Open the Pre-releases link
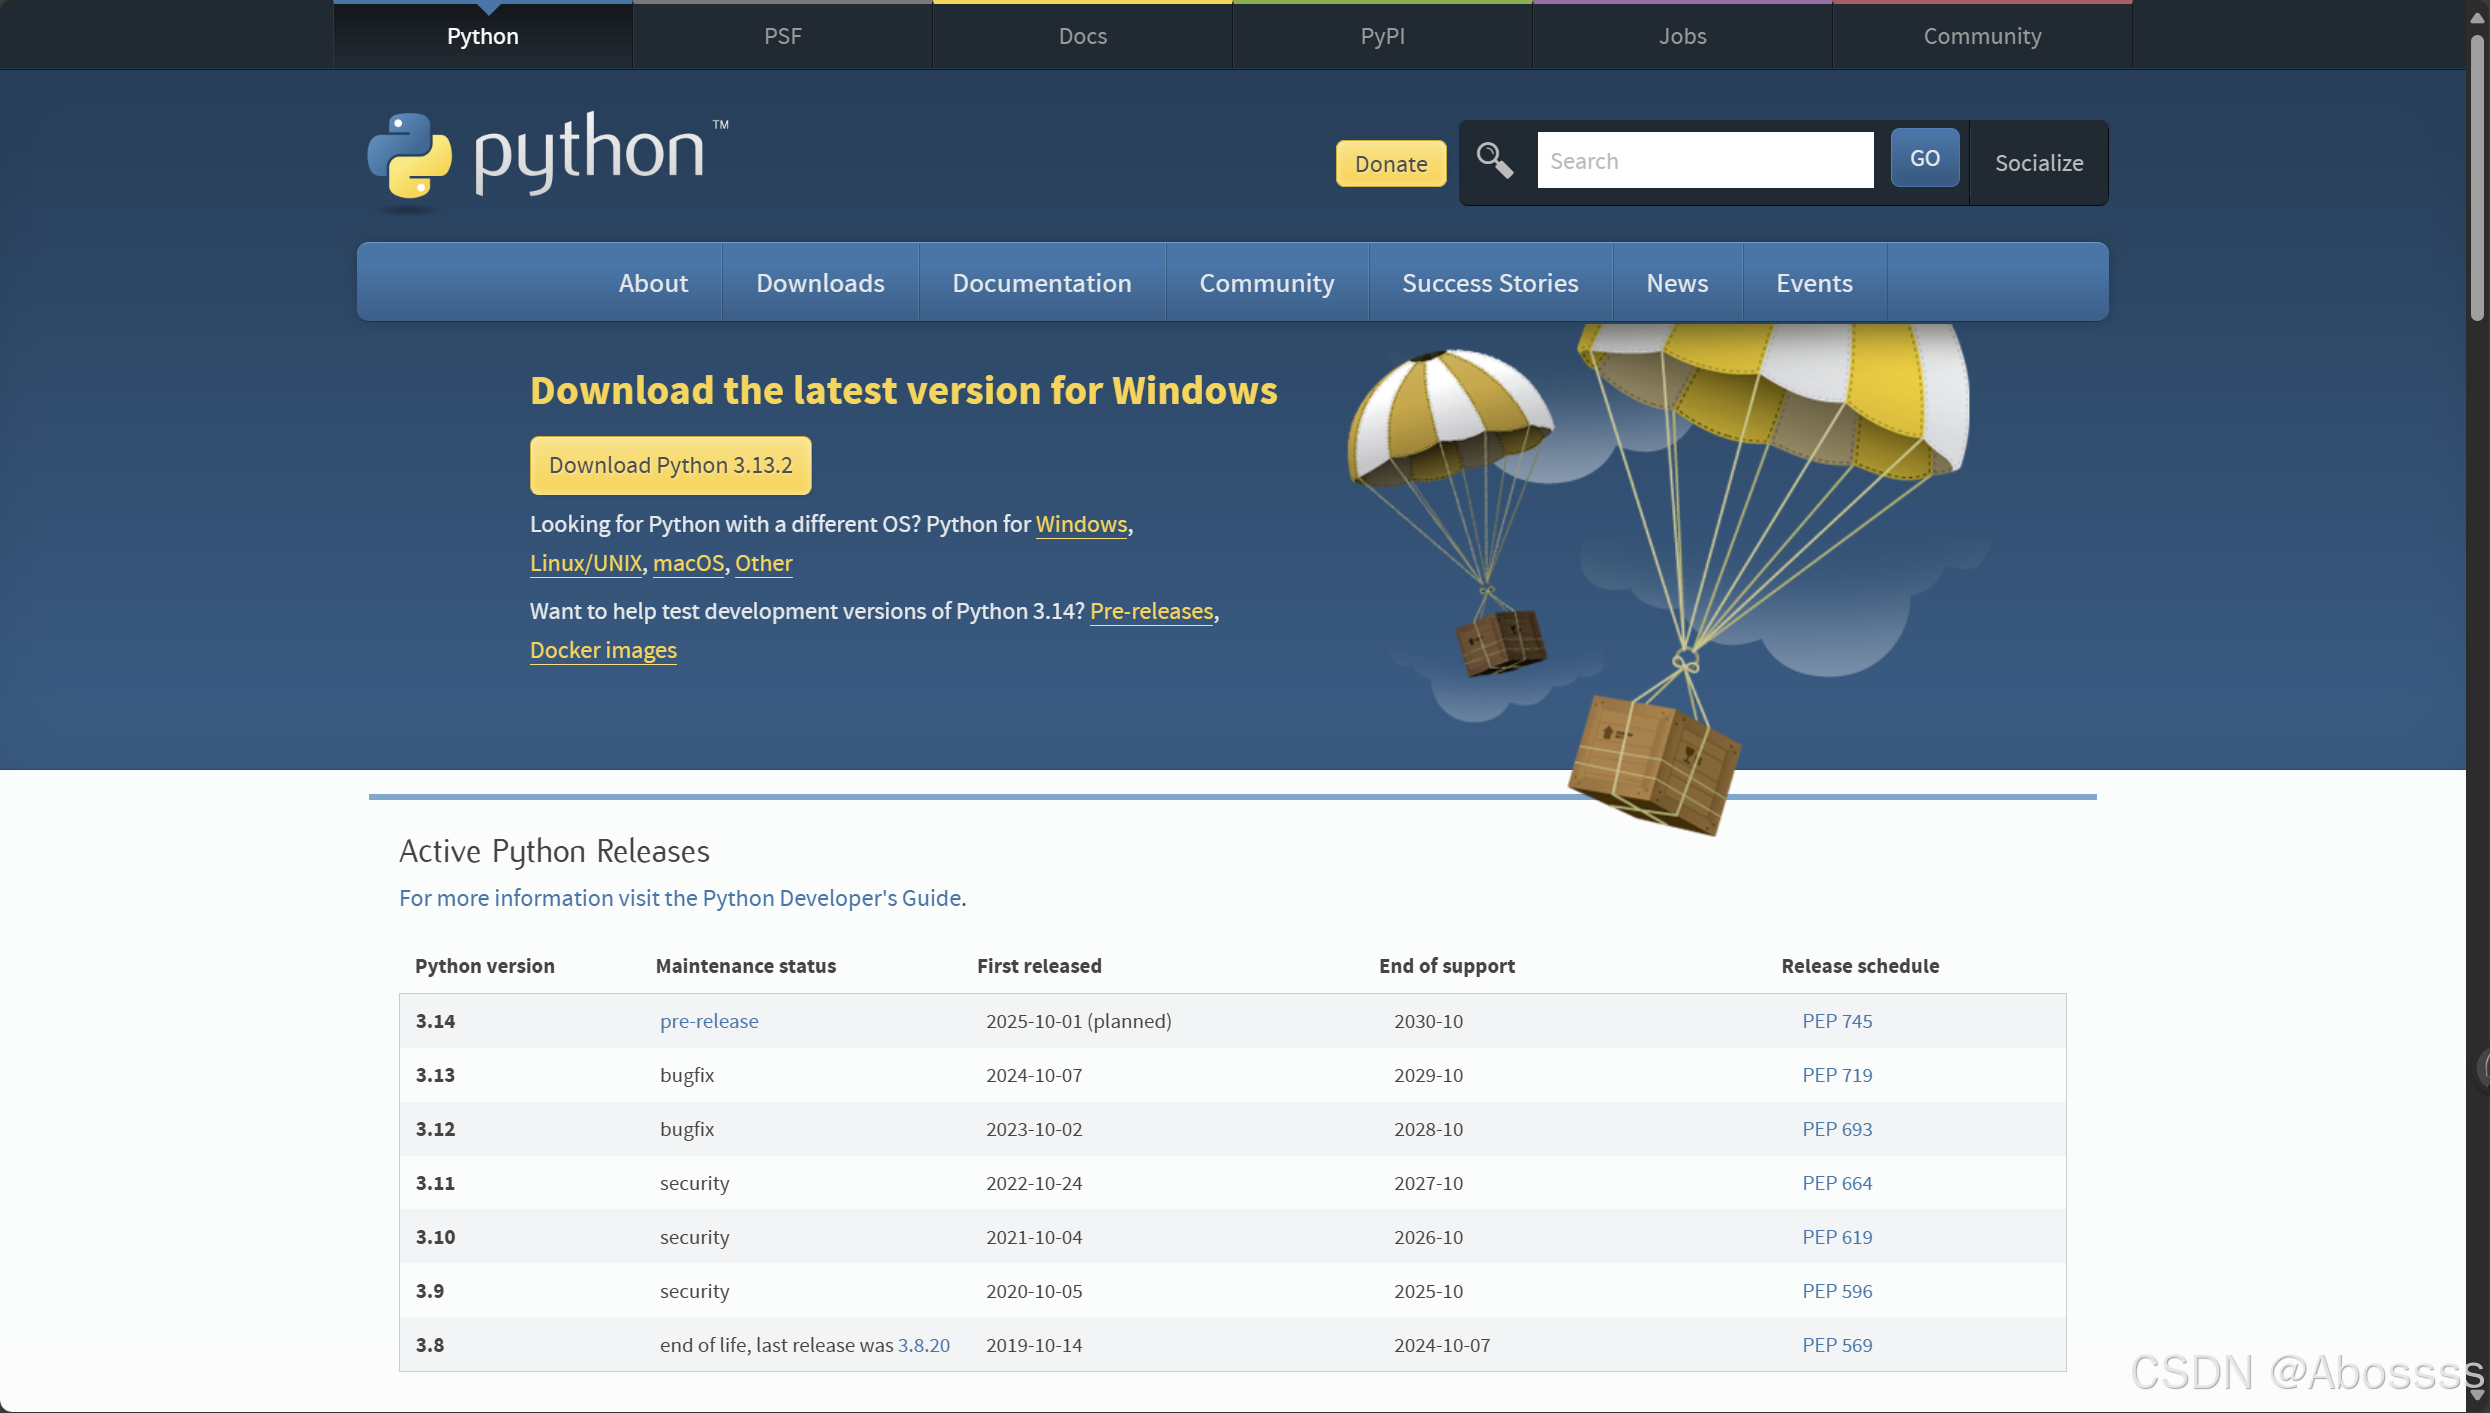This screenshot has height=1413, width=2490. point(1151,611)
